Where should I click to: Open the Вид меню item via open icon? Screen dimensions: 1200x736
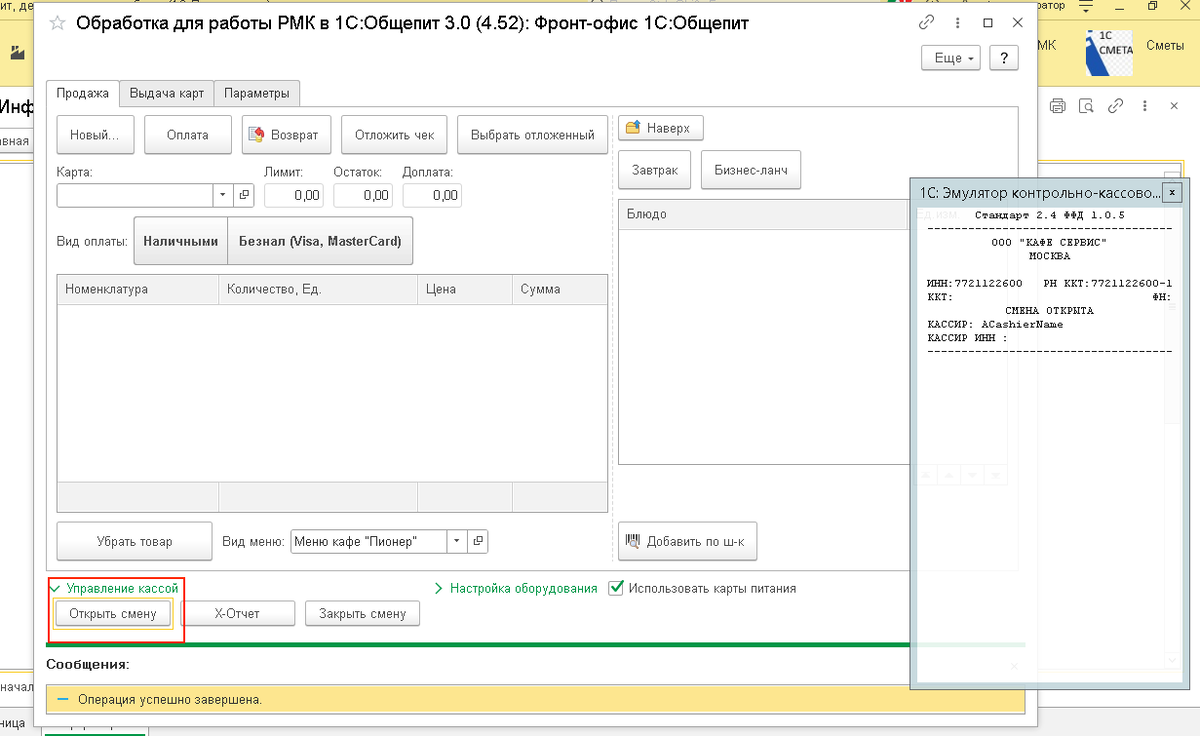[478, 541]
